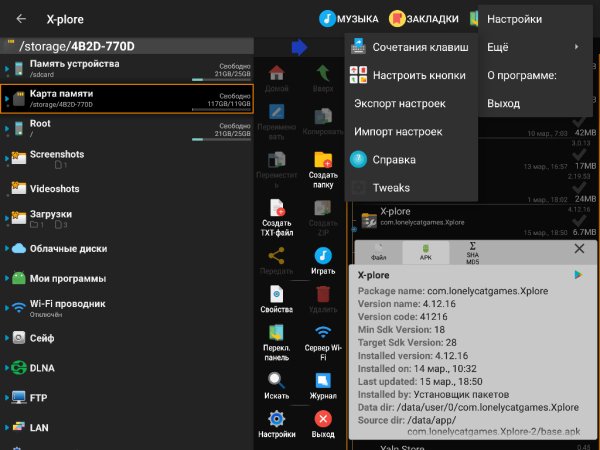Open the Журнал tool
Screen dimensions: 600x450
323,386
